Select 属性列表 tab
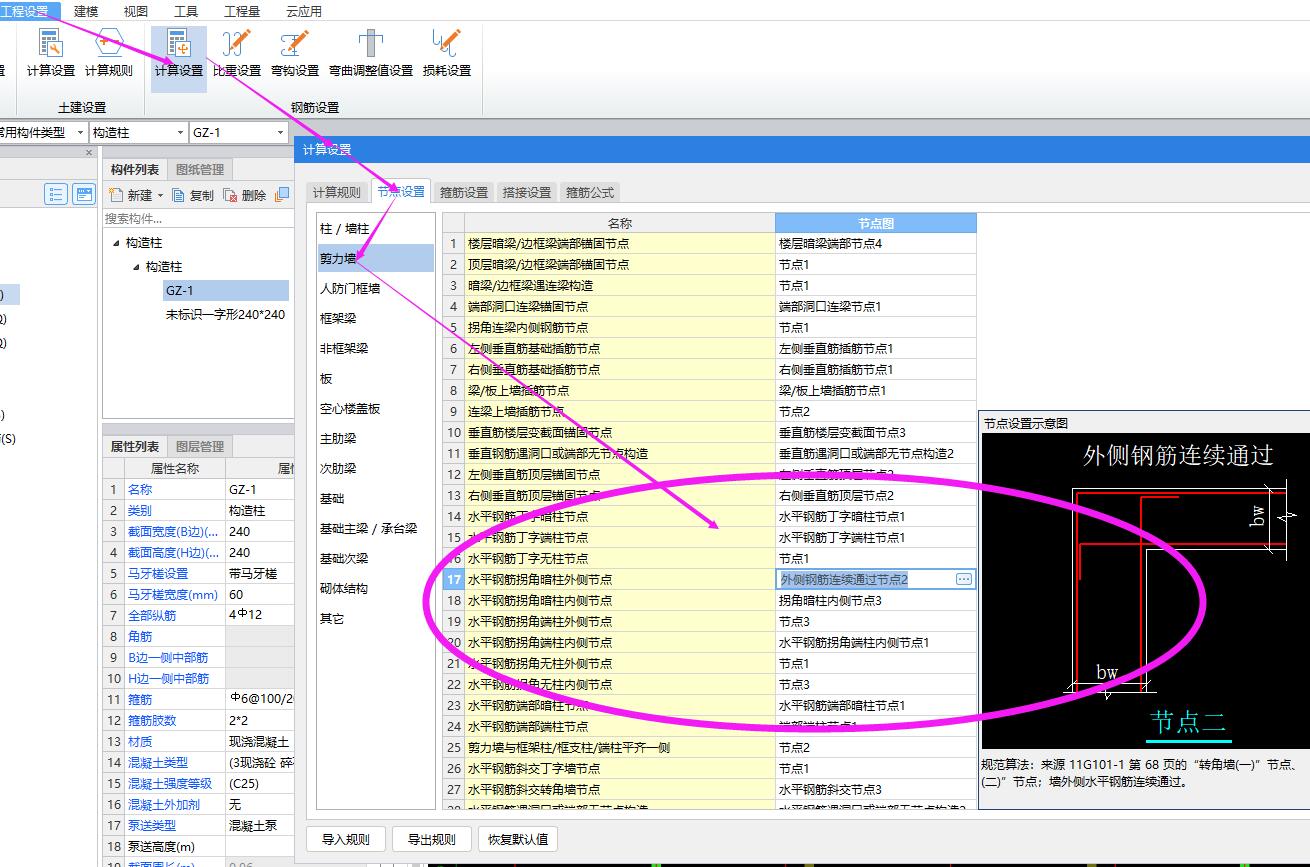Viewport: 1310px width, 867px height. point(135,446)
